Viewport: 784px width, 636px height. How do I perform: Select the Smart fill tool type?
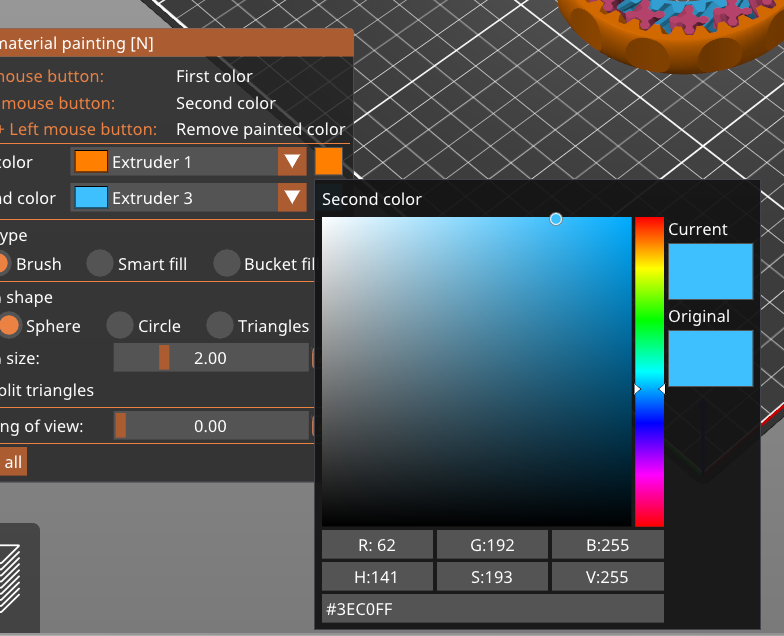pos(100,264)
